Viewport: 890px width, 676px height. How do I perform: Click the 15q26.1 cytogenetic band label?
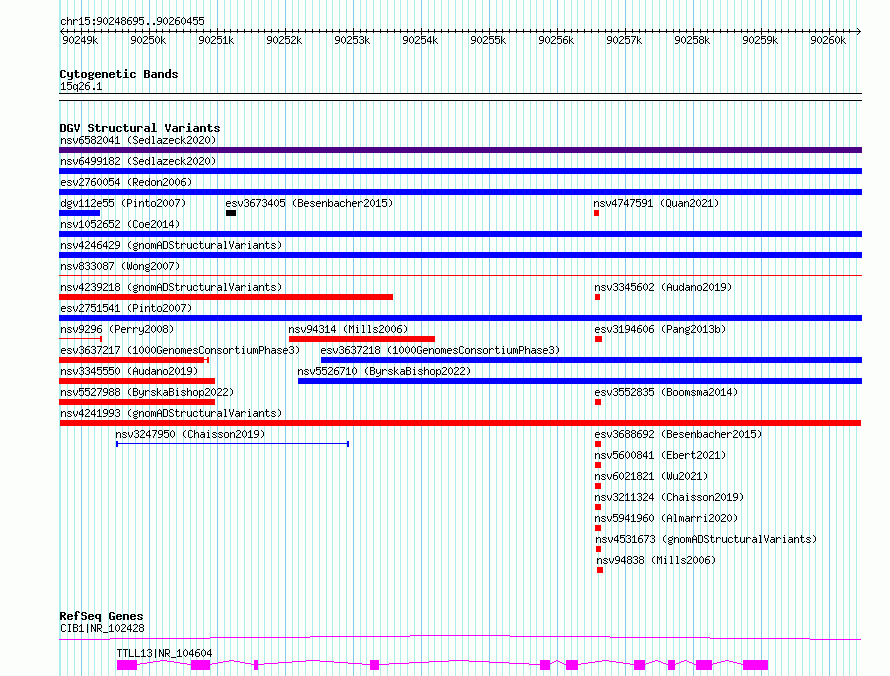click(81, 86)
